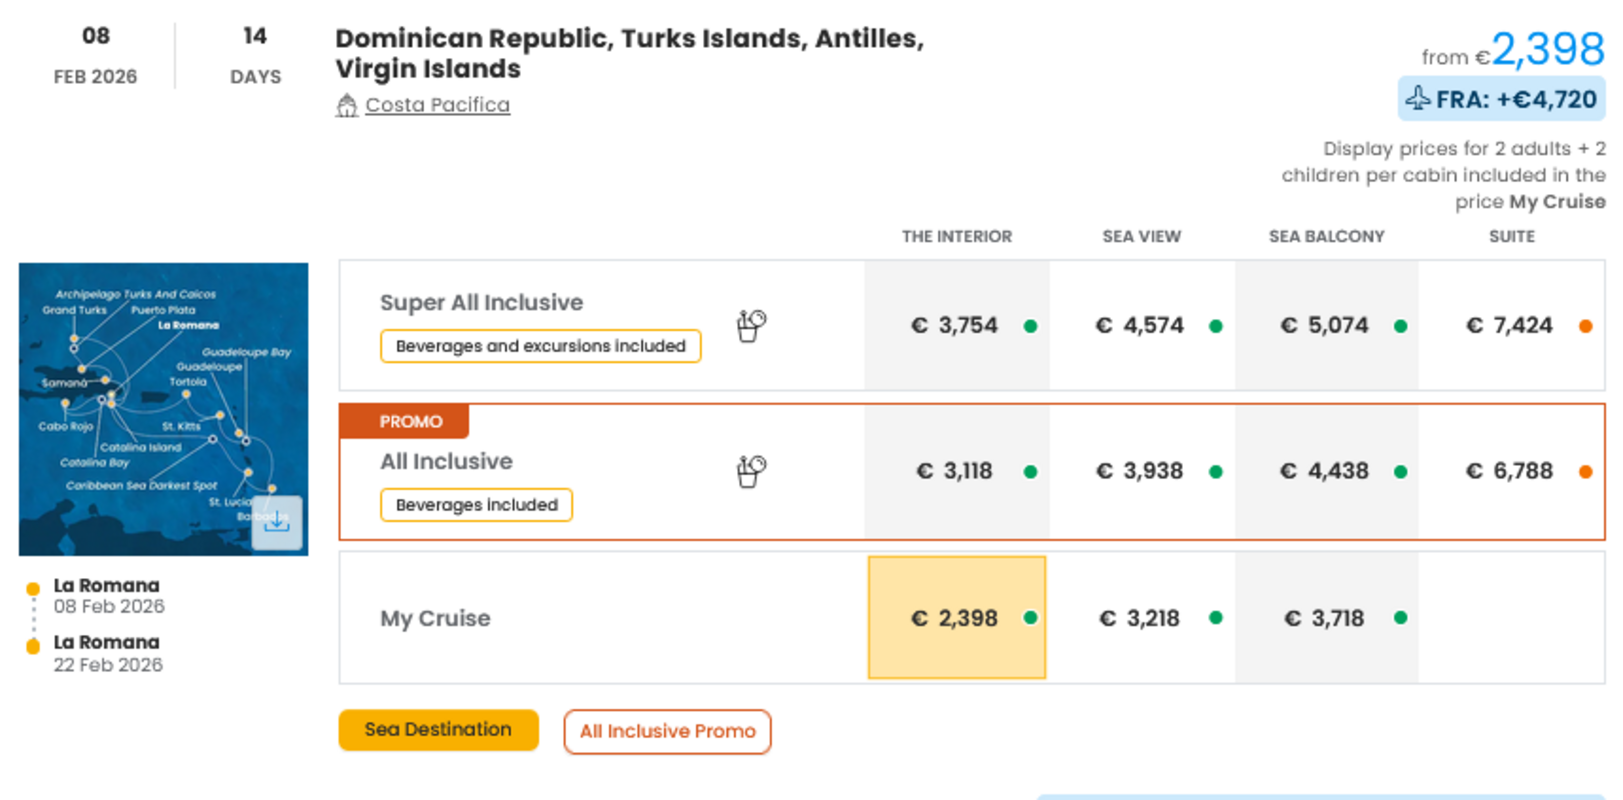Click orange availability dot for All Inclusive Suite
This screenshot has height=800, width=1623.
tap(1585, 472)
